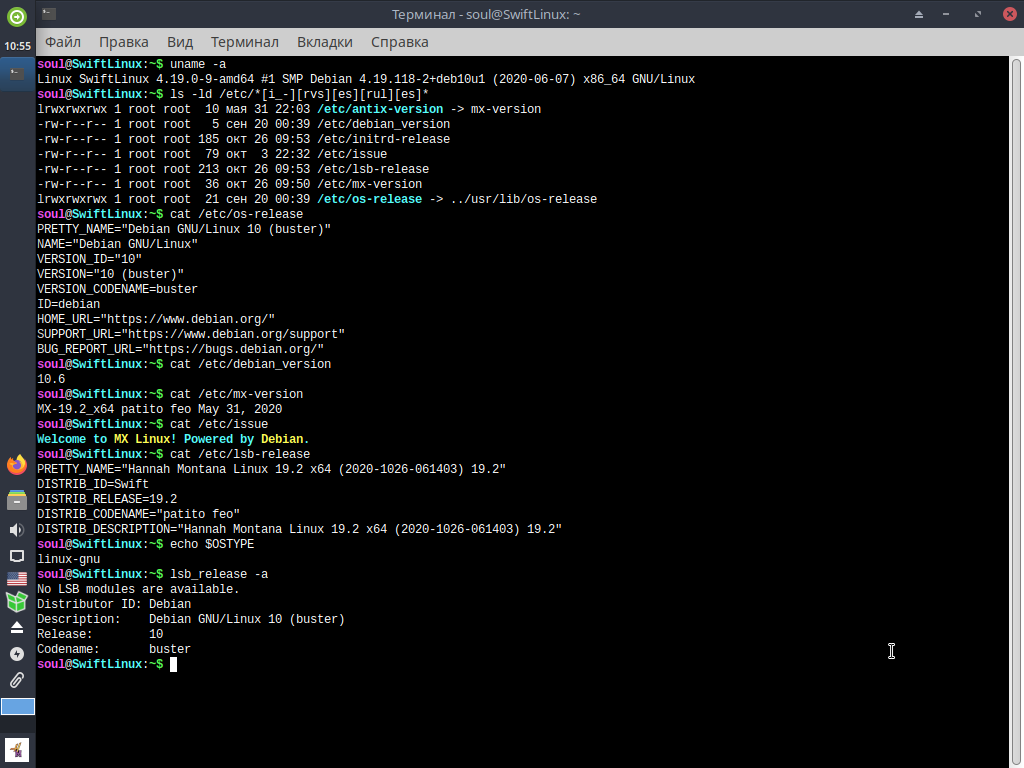The height and width of the screenshot is (768, 1024).
Task: Click the US flag keyboard layout icon
Action: (x=17, y=579)
